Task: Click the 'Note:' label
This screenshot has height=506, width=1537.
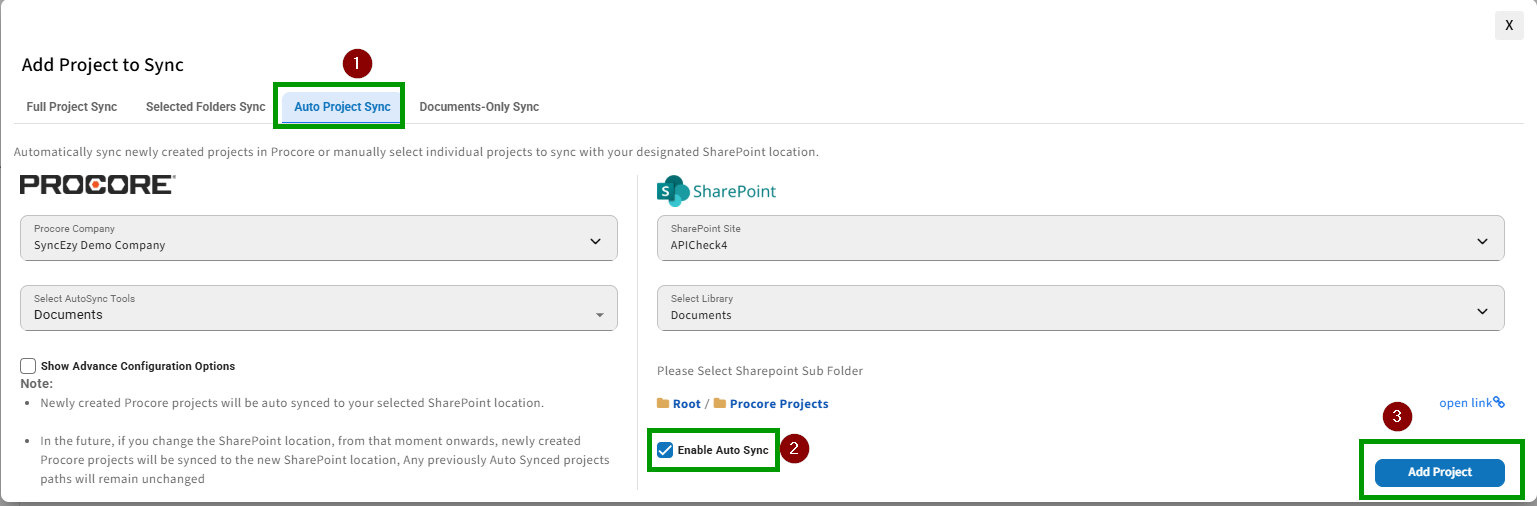Action: [37, 384]
